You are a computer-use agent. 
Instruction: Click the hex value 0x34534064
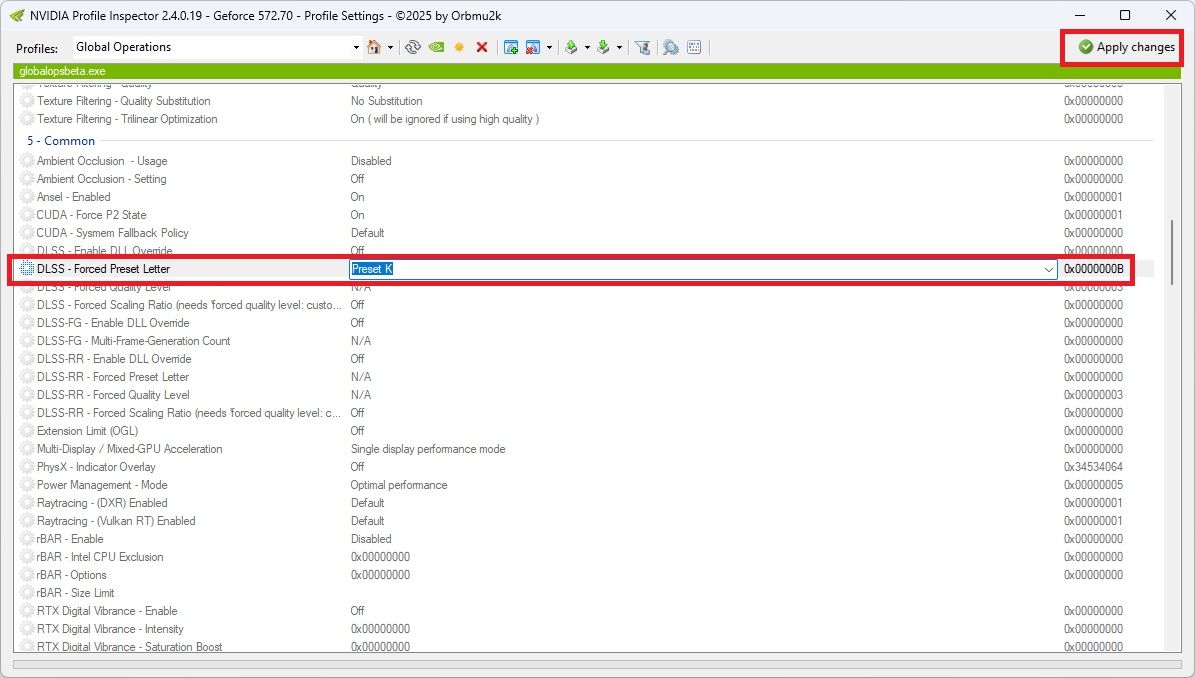coord(1094,467)
